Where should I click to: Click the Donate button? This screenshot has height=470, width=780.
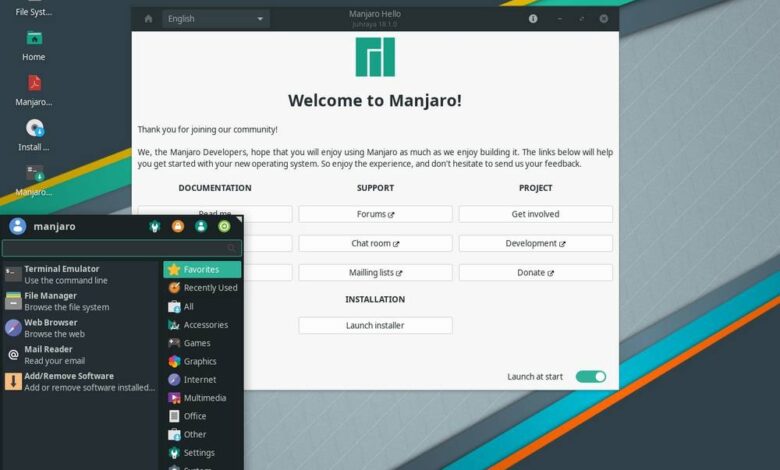click(x=535, y=273)
